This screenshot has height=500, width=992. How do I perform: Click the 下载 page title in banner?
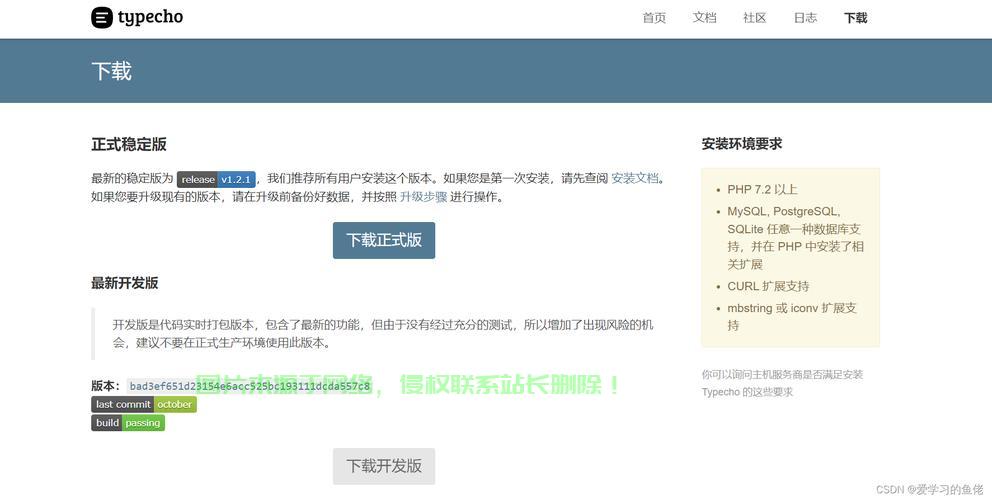[x=111, y=71]
